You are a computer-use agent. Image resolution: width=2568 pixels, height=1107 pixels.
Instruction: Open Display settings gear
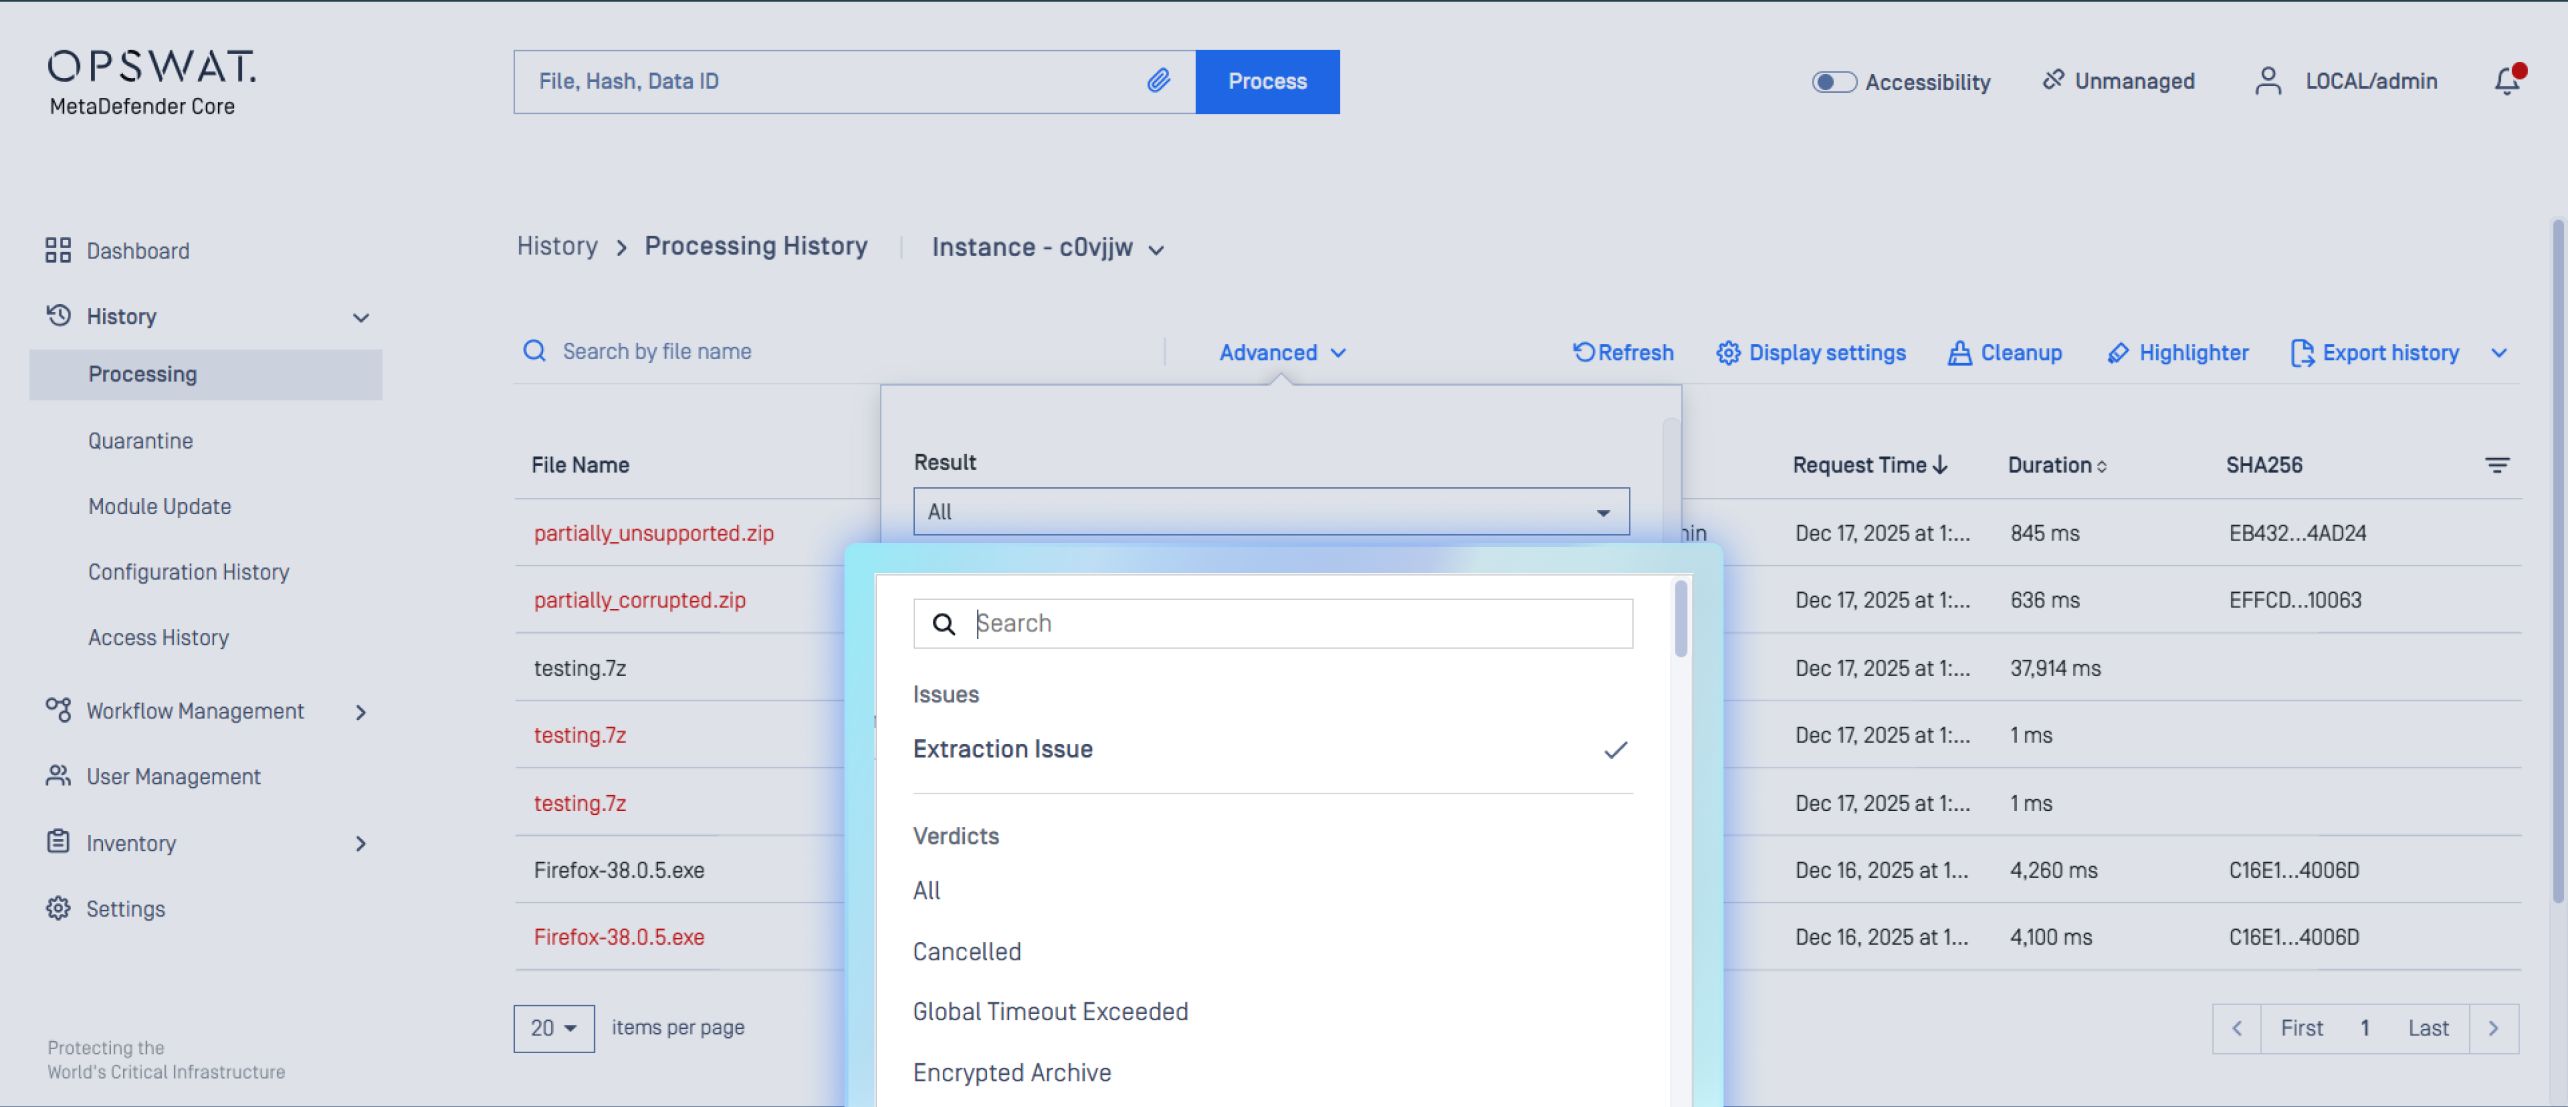click(1728, 353)
